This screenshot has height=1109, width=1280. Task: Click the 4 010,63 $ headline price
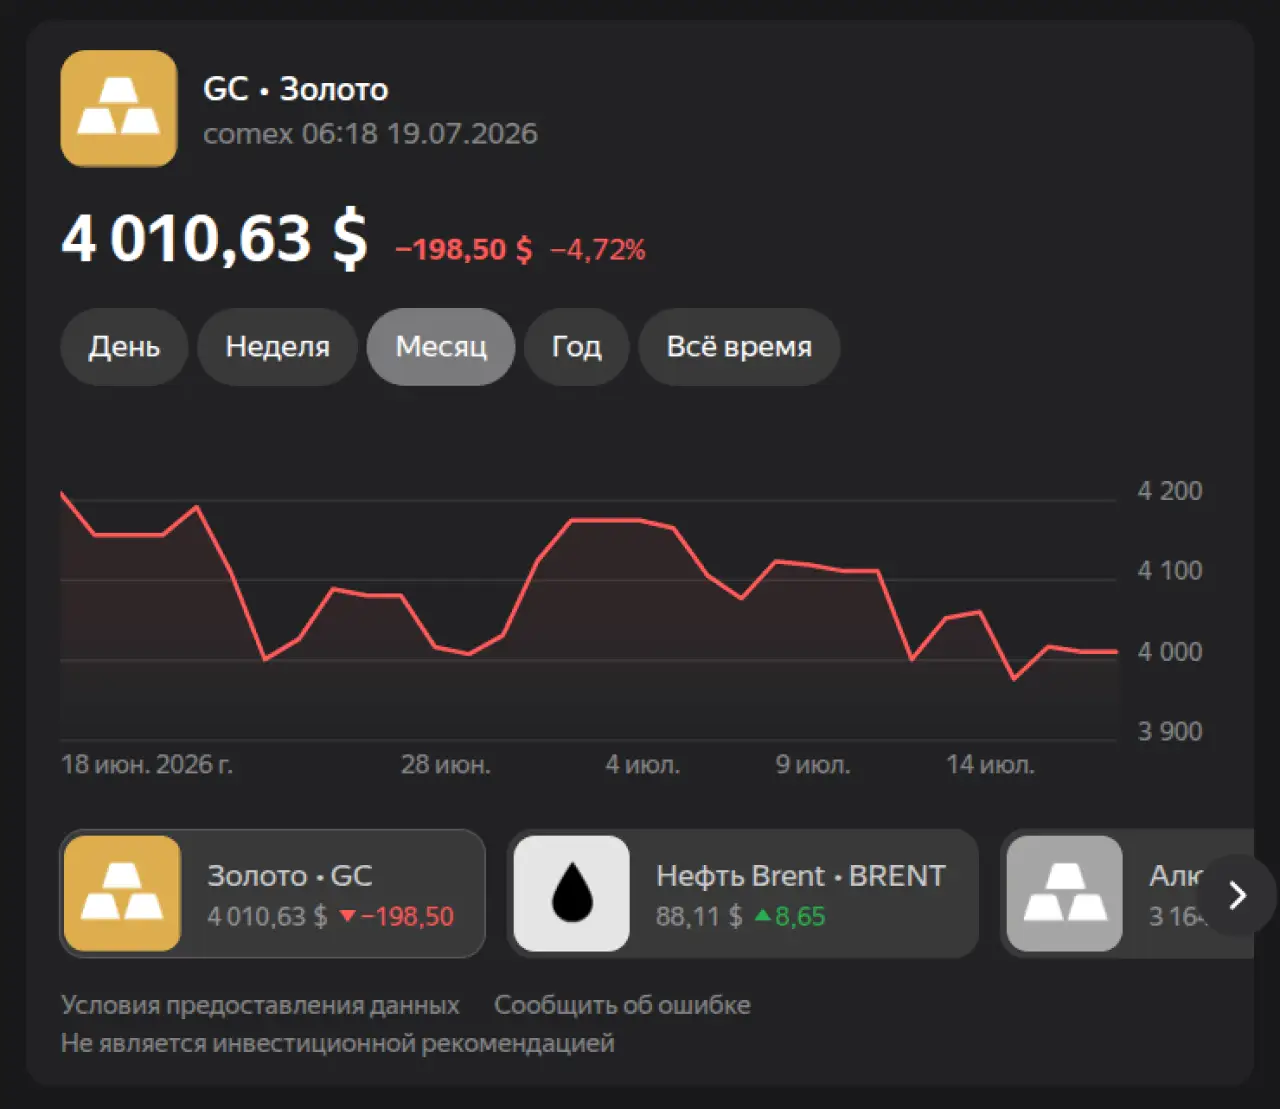point(215,240)
